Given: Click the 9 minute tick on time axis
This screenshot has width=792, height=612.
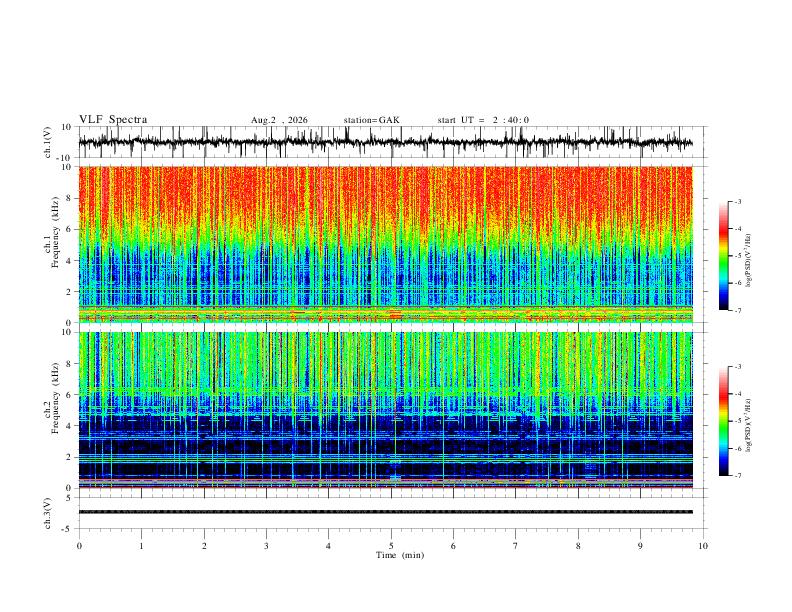Looking at the screenshot, I should [x=640, y=546].
